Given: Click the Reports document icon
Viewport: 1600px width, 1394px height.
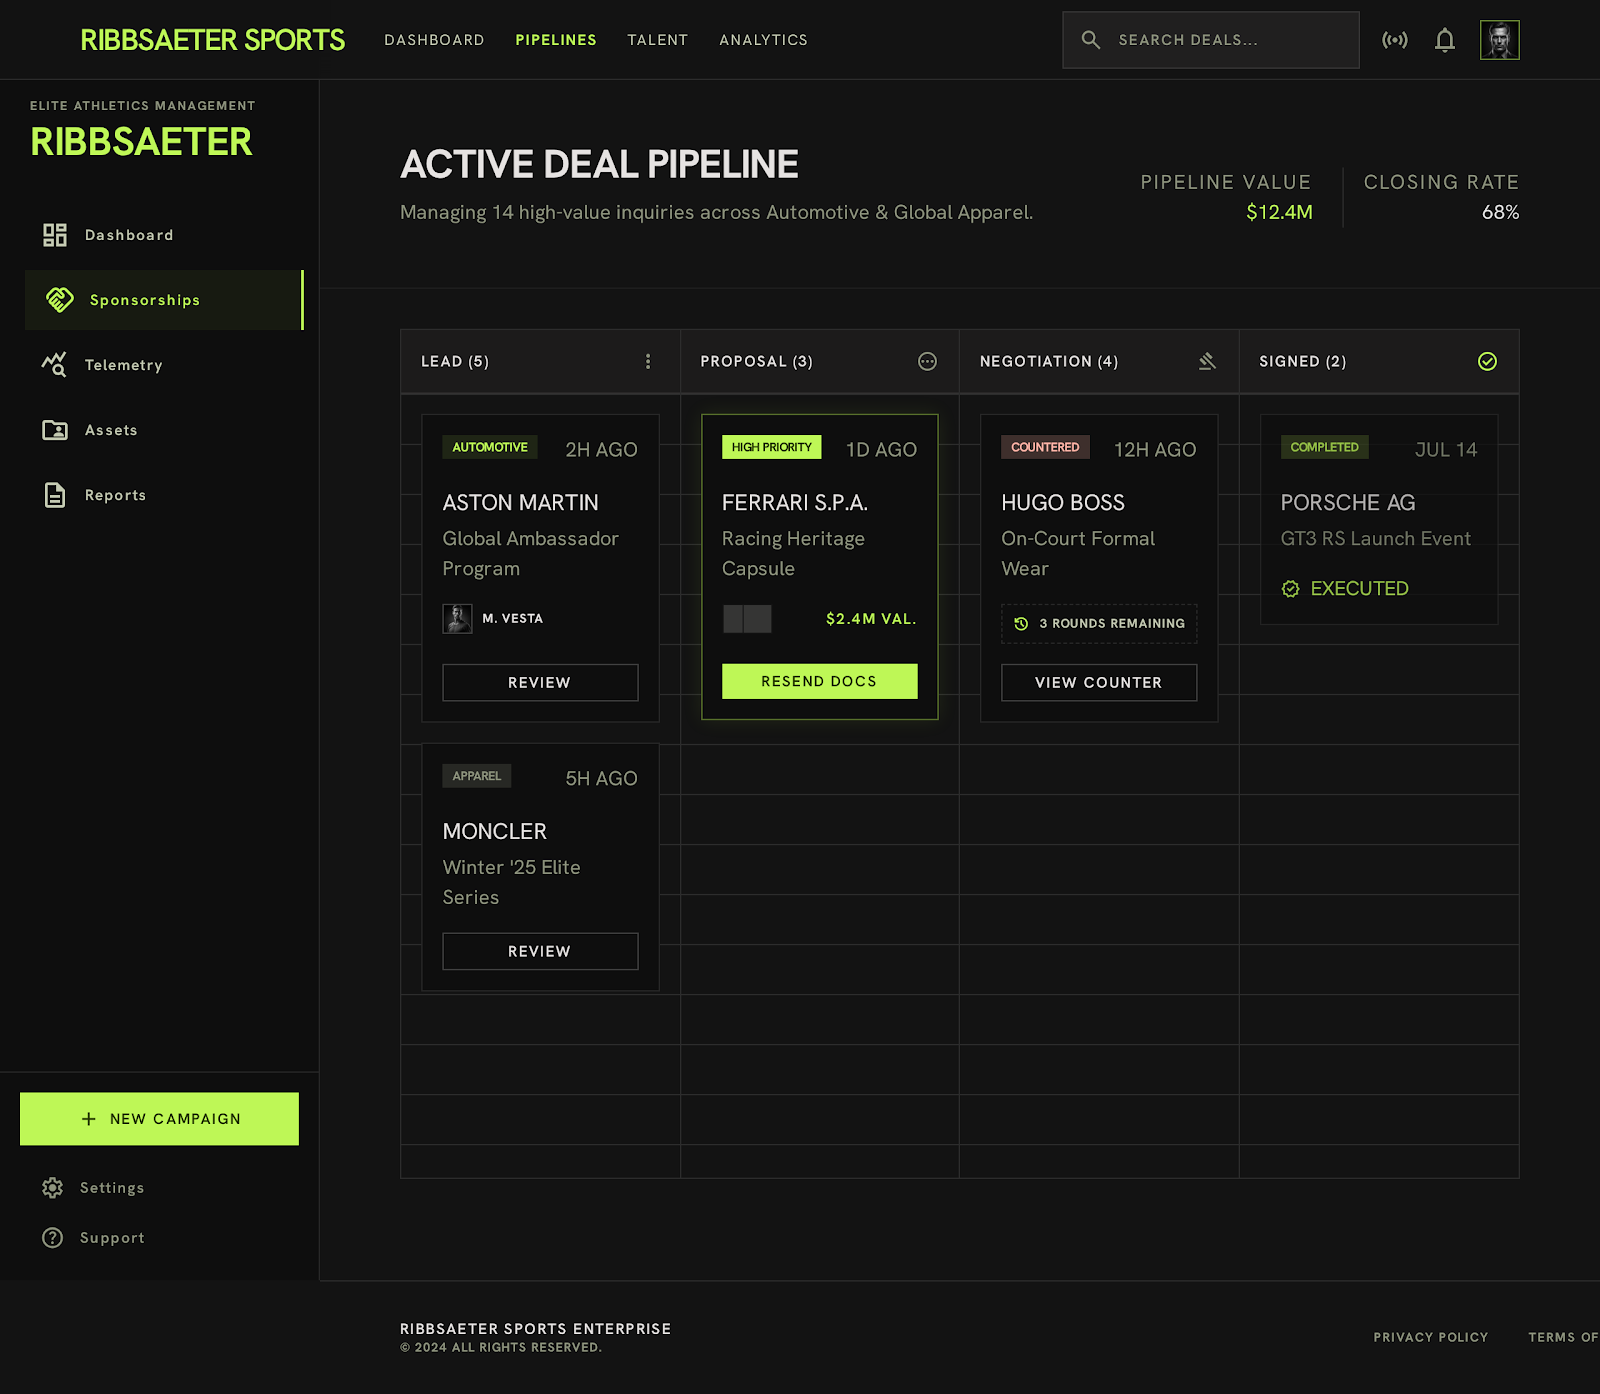Looking at the screenshot, I should coord(55,495).
